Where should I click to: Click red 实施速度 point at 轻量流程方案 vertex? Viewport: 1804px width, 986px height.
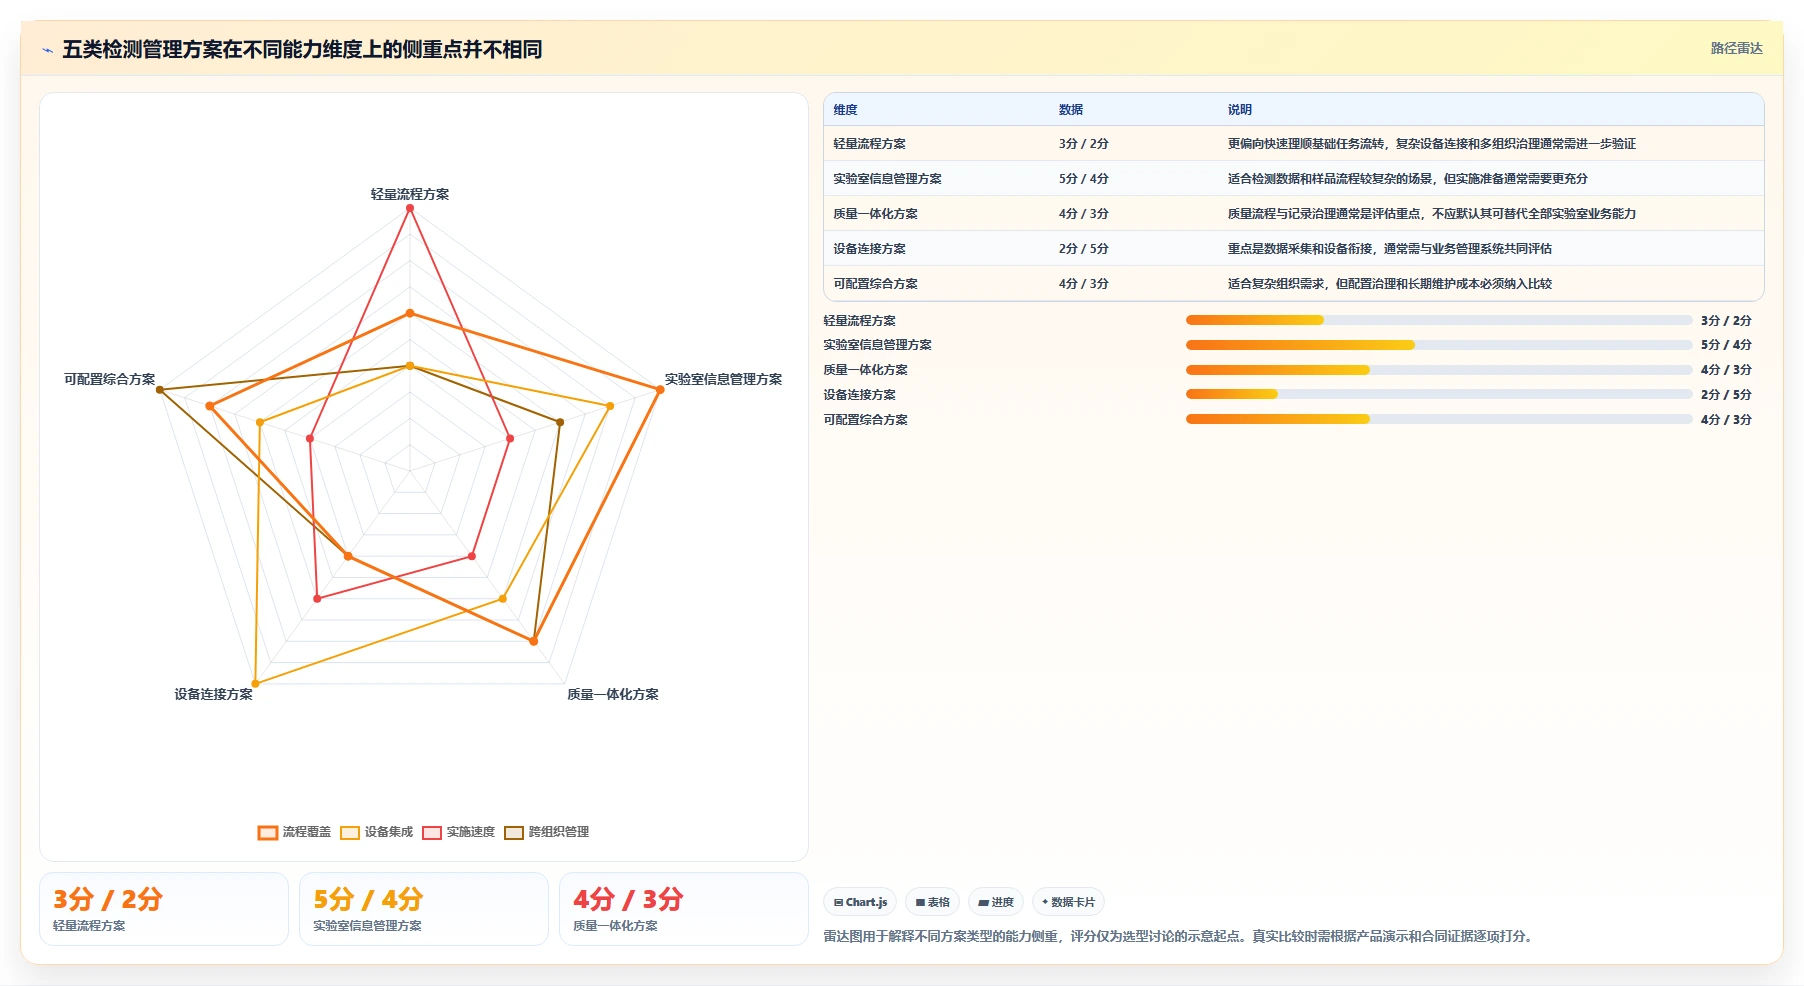pos(410,208)
